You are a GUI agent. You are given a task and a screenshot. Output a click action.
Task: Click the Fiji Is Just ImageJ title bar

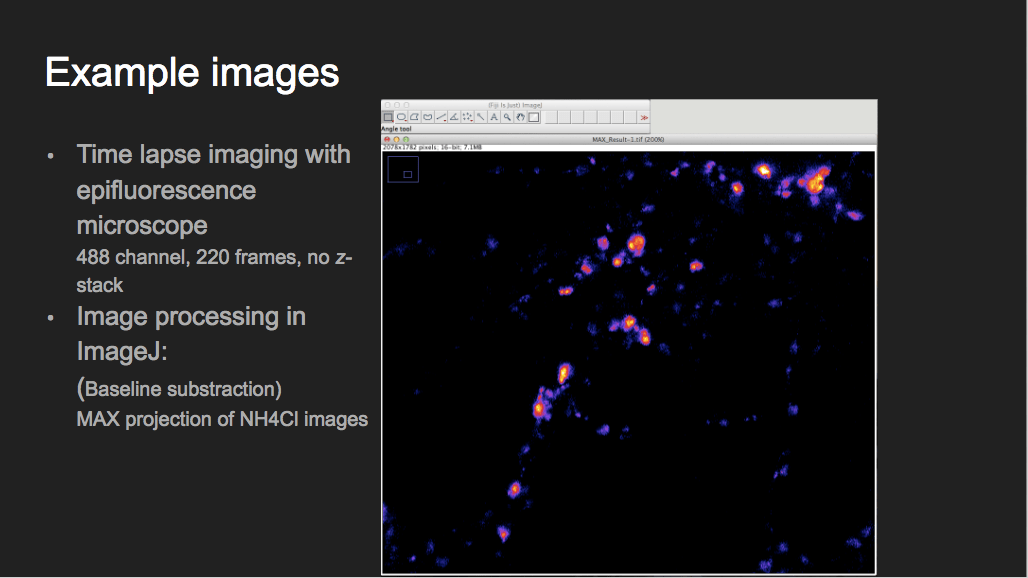[515, 105]
